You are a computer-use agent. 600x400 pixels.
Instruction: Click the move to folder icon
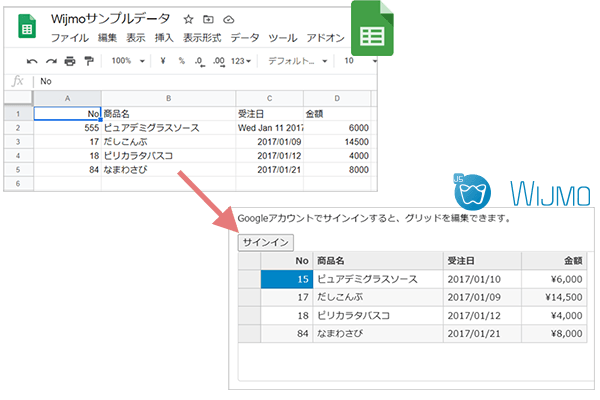208,19
